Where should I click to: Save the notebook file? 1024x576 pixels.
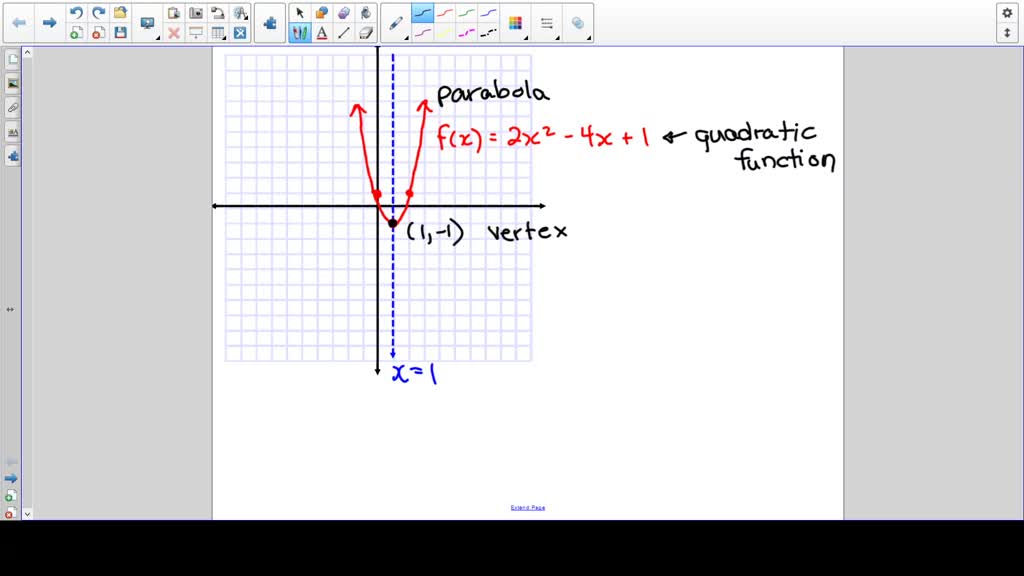[x=119, y=31]
